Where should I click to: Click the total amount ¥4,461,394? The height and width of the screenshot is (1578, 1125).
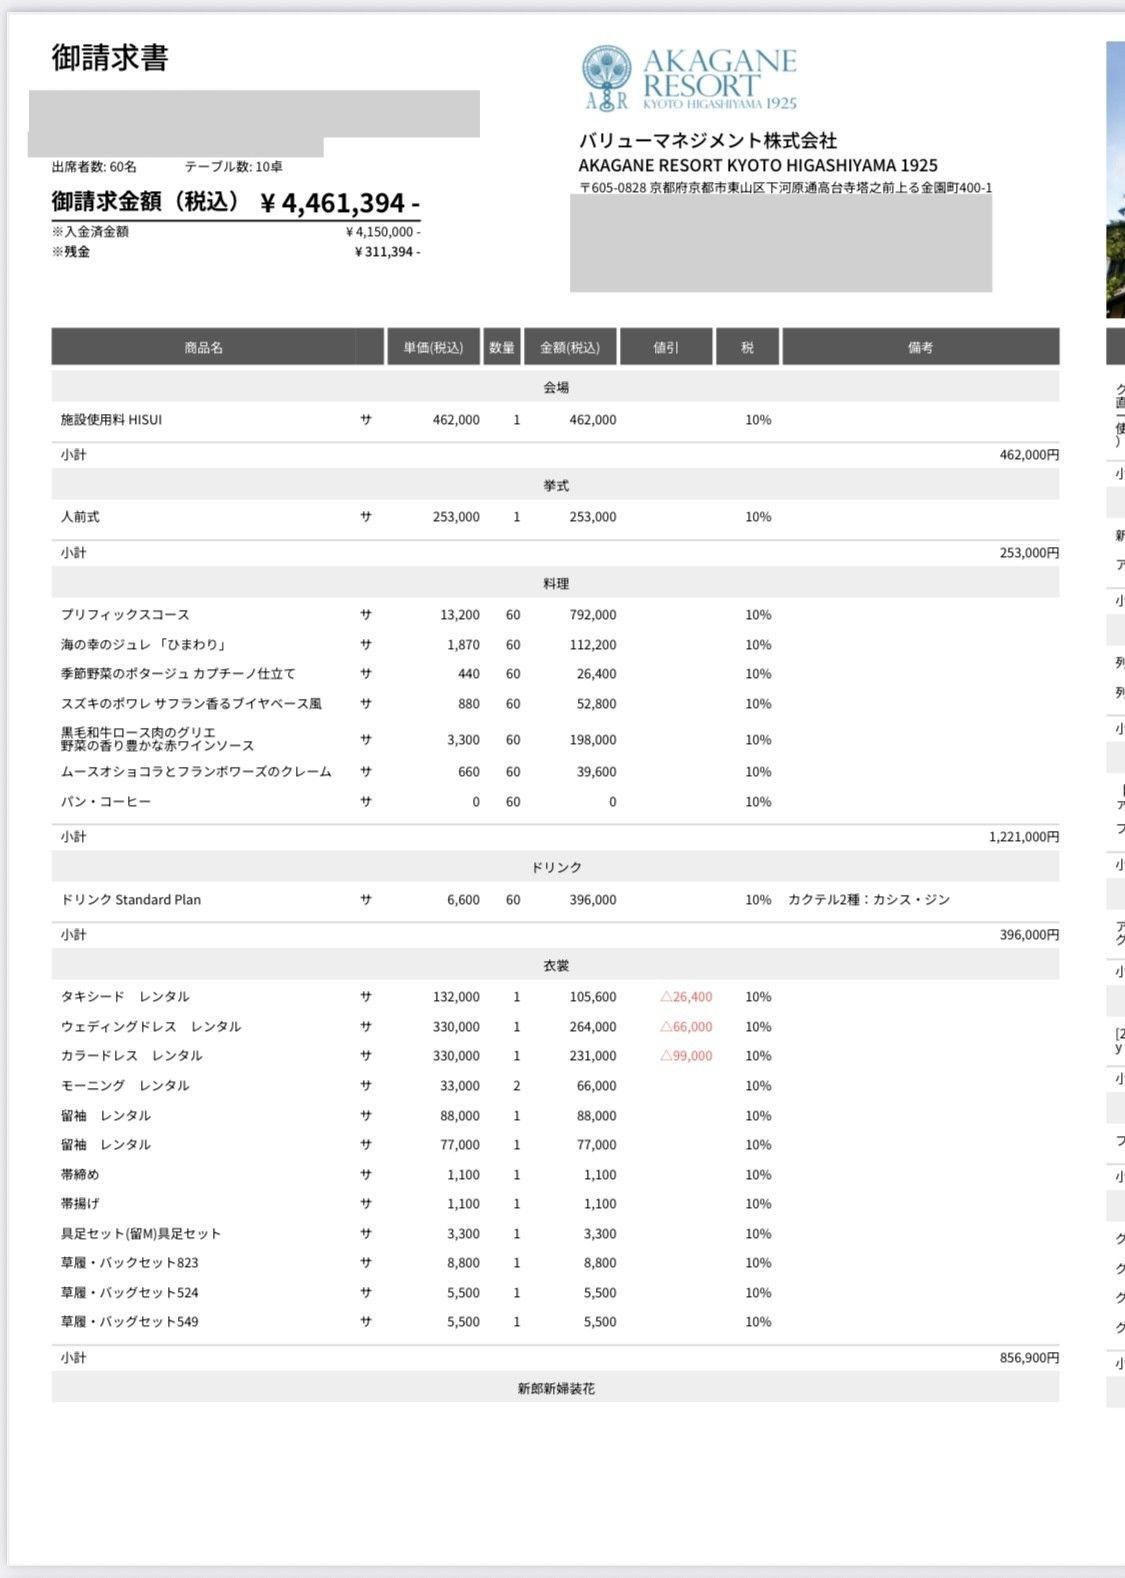tap(339, 203)
